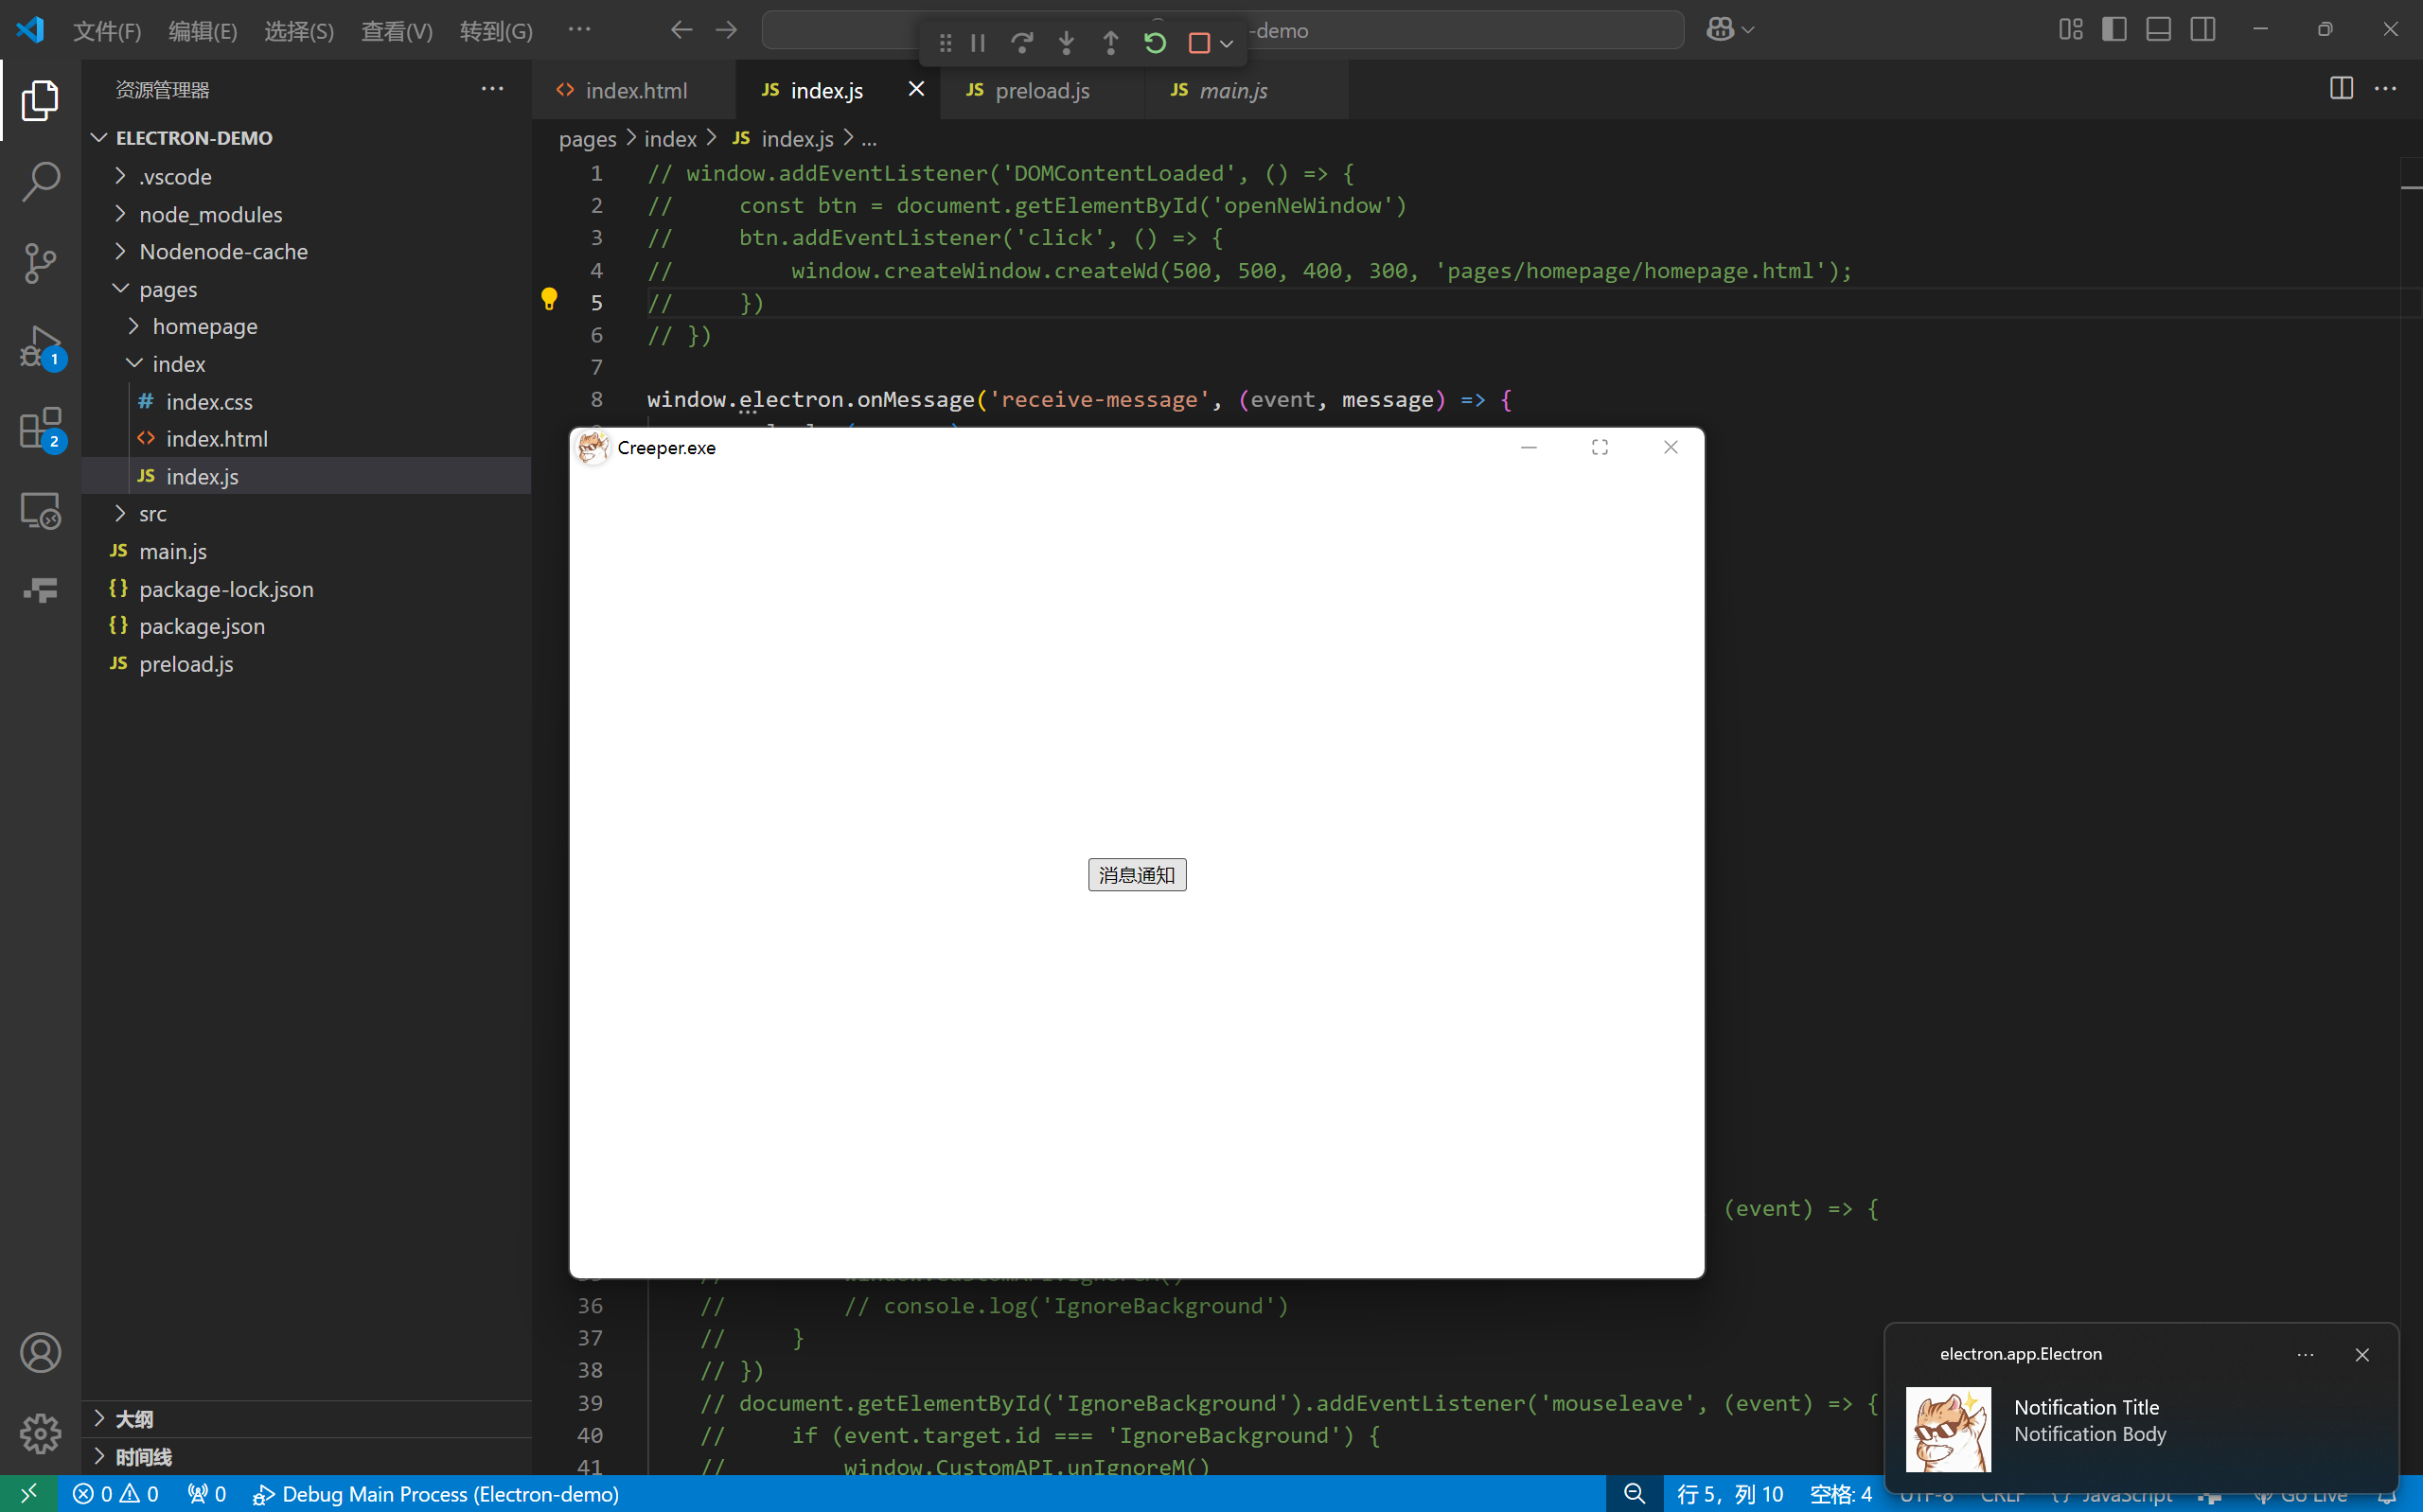Open the Search view in activity bar
This screenshot has width=2423, height=1512.
click(x=40, y=182)
